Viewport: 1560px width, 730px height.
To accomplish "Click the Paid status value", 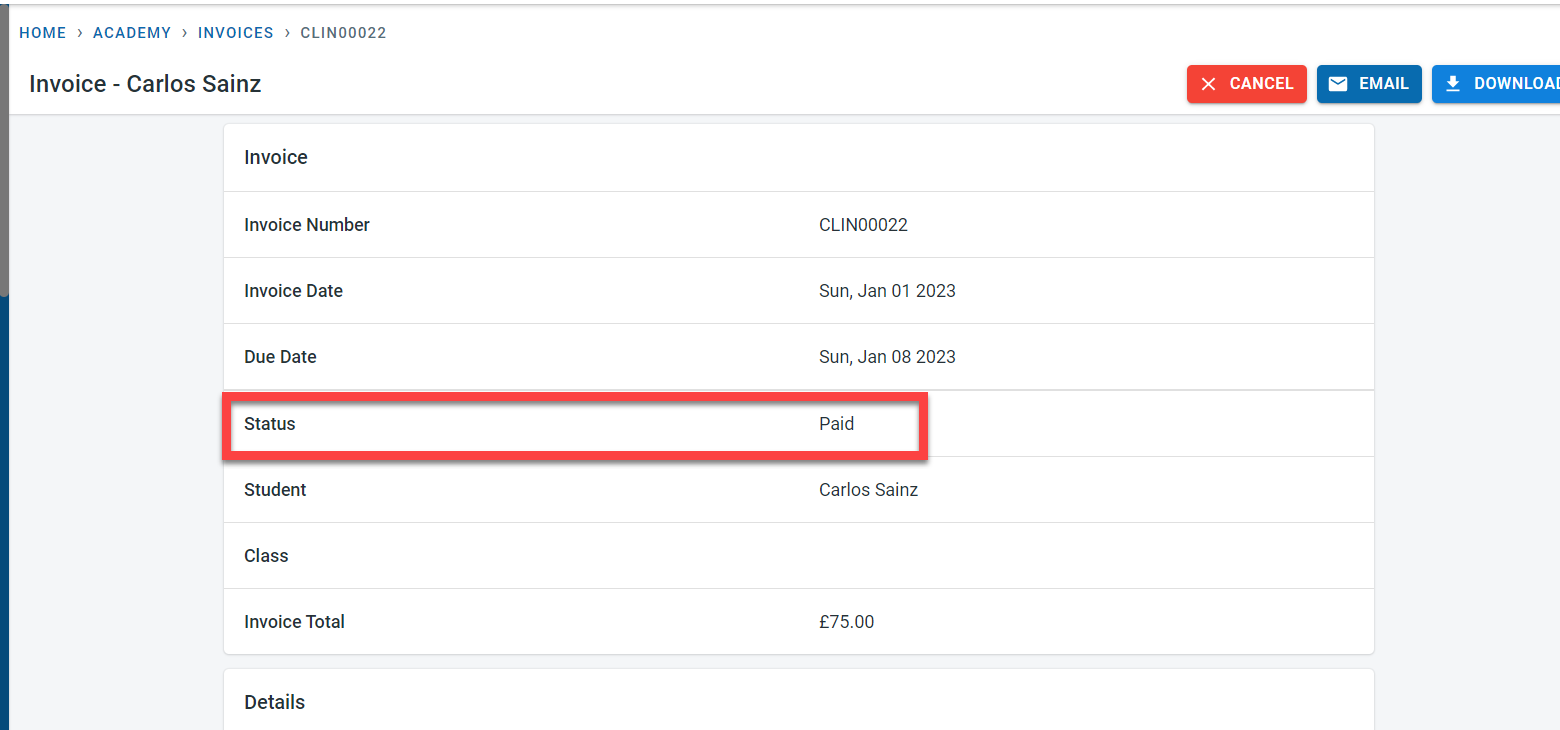I will [x=836, y=424].
